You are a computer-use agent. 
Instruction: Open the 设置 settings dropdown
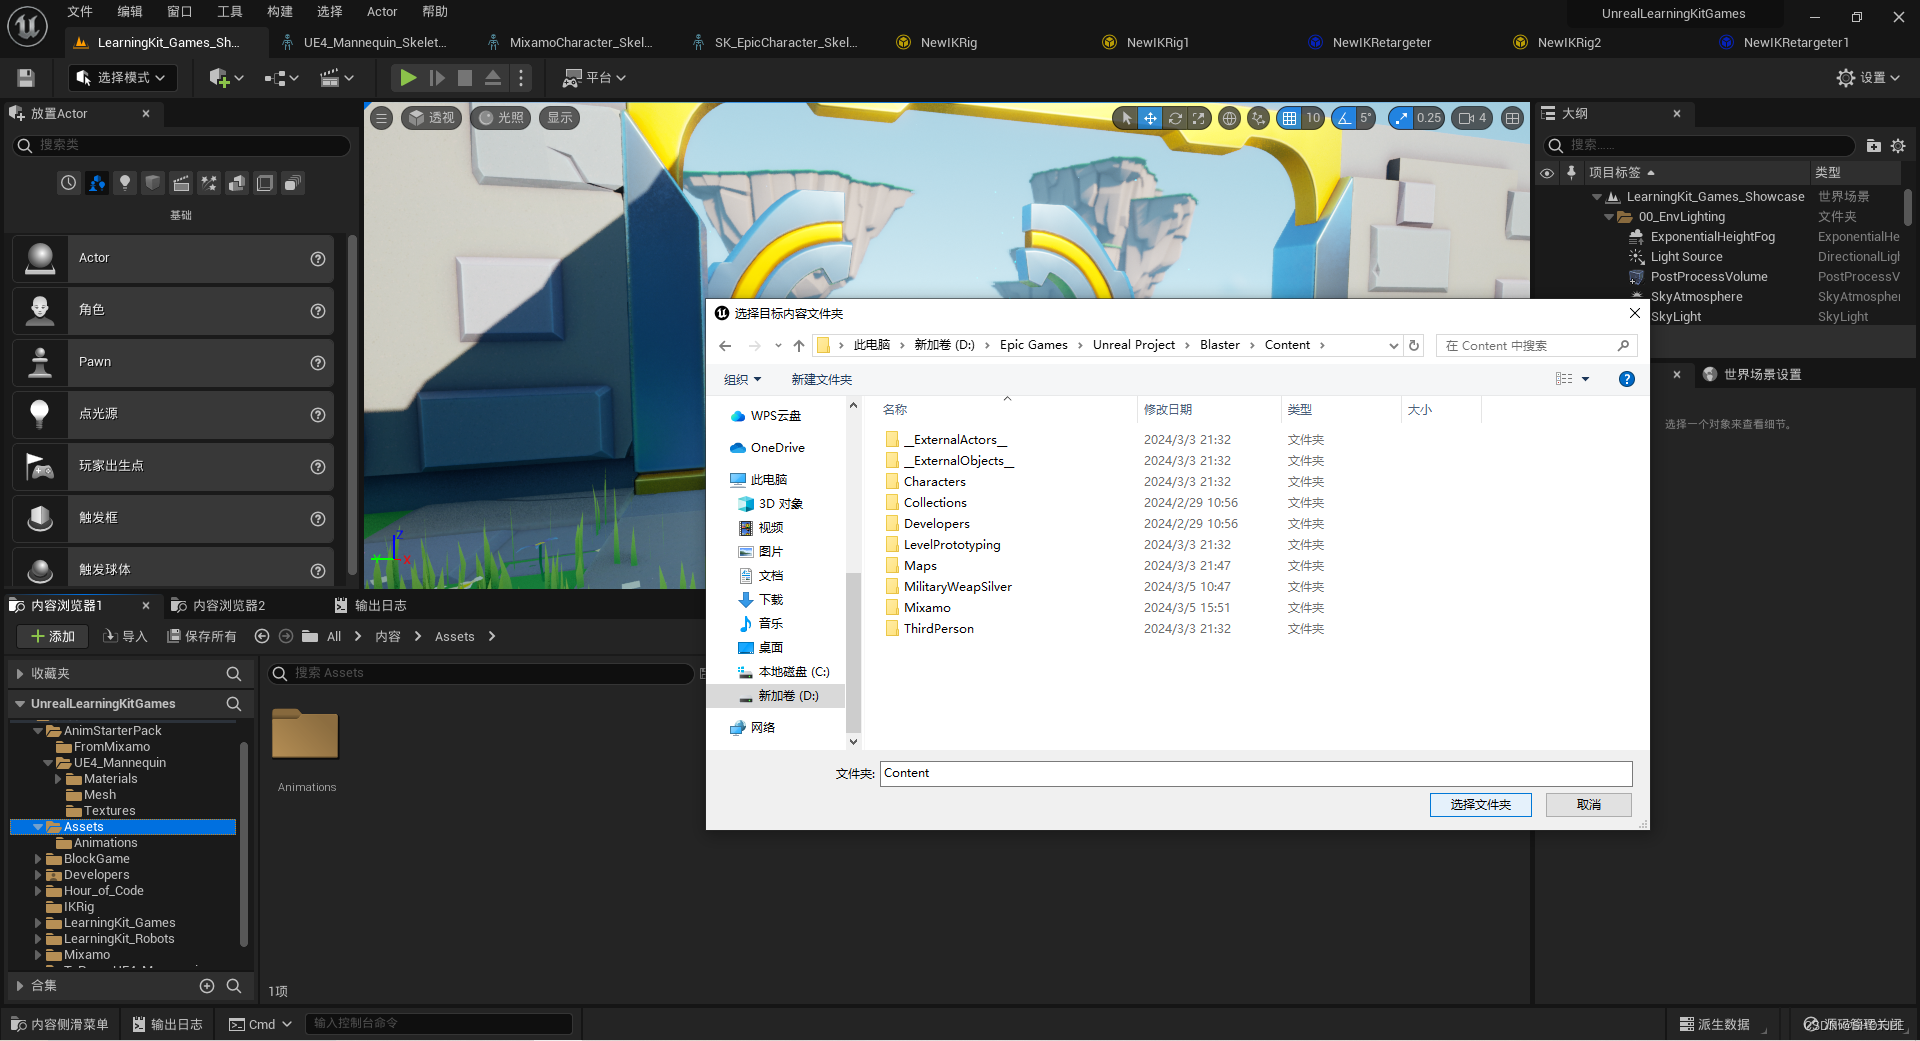pyautogui.click(x=1868, y=78)
